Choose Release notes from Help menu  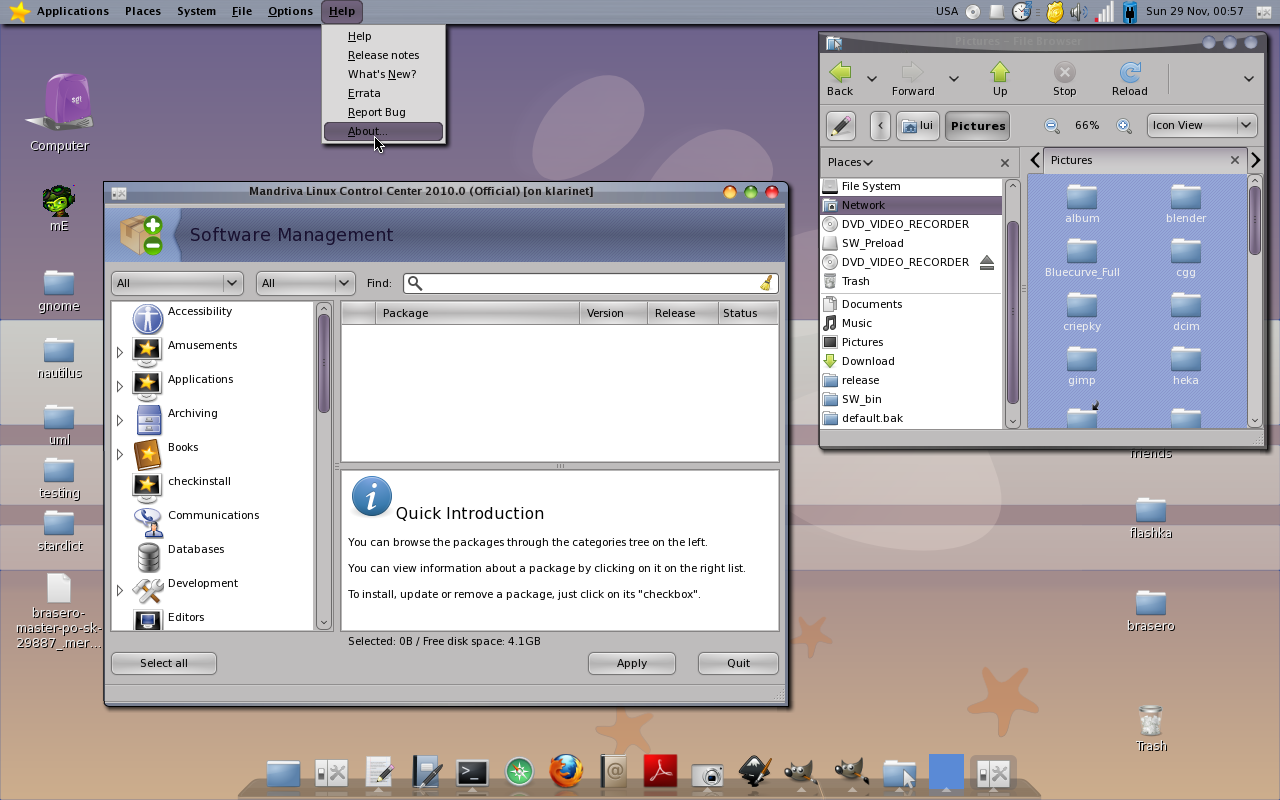pos(383,55)
